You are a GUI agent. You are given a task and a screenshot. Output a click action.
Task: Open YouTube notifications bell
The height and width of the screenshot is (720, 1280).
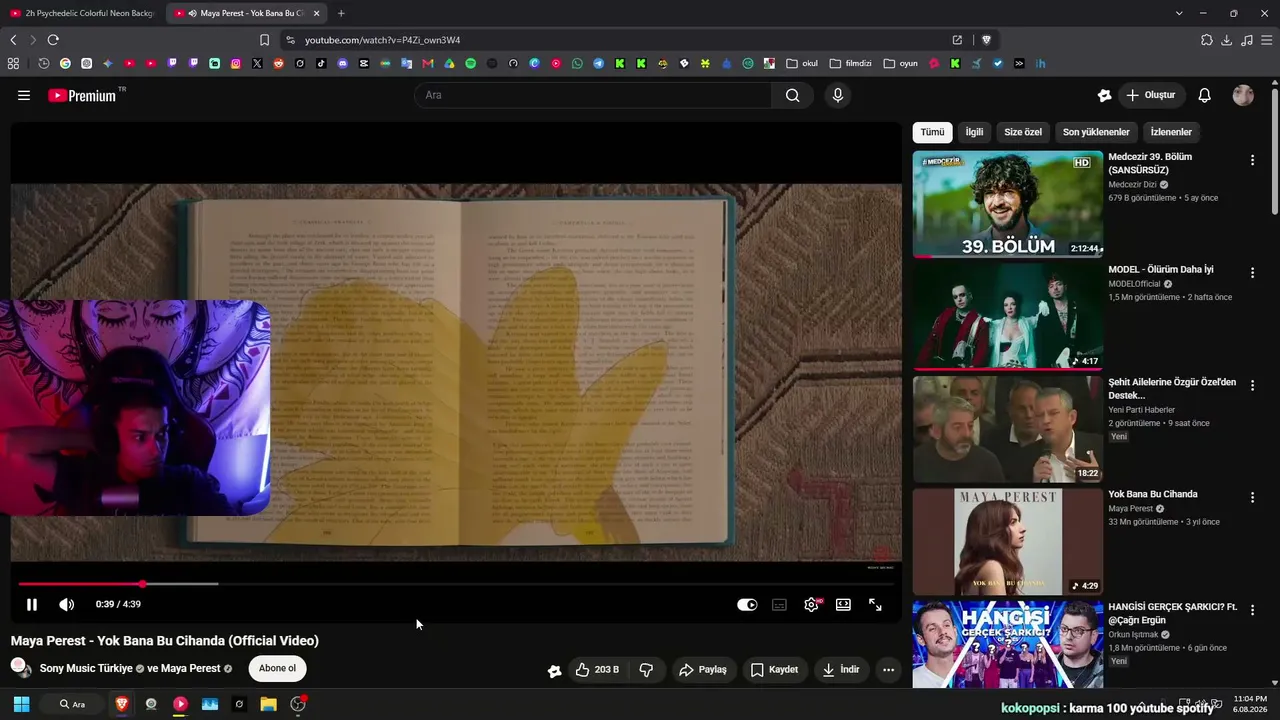pos(1205,95)
